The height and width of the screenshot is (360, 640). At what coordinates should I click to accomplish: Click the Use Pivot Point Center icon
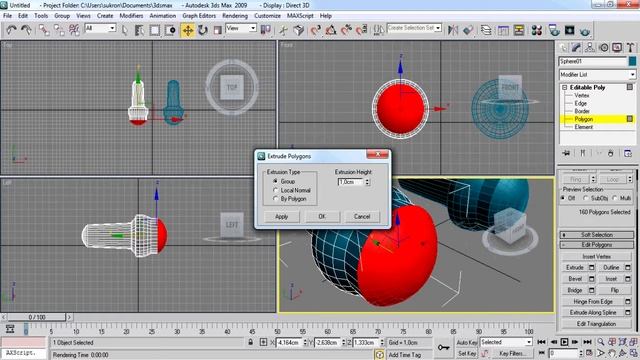(x=266, y=30)
